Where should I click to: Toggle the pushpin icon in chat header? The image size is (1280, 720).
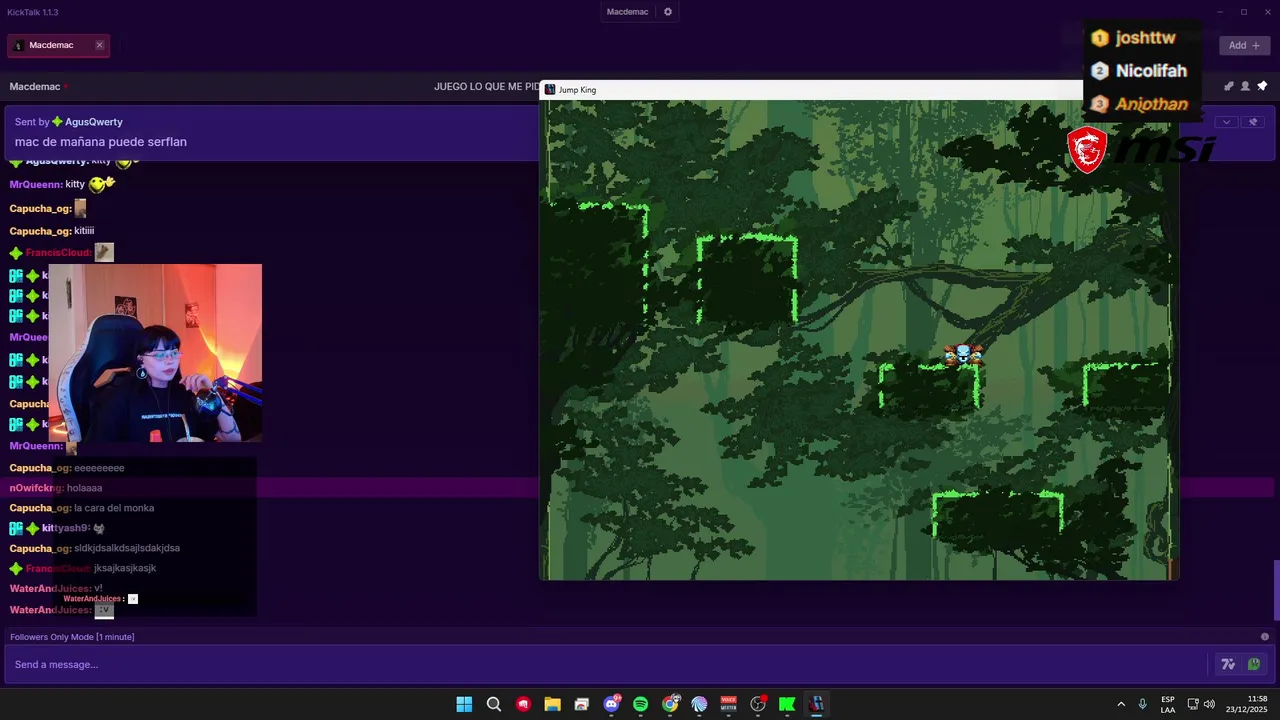[1262, 87]
